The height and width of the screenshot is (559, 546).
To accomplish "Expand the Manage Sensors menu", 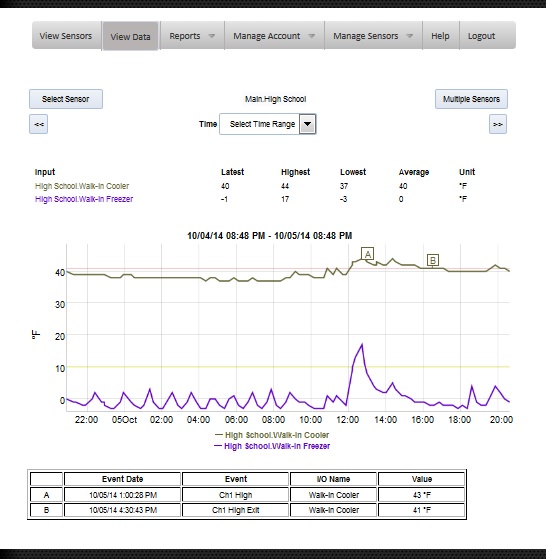I will [x=373, y=36].
